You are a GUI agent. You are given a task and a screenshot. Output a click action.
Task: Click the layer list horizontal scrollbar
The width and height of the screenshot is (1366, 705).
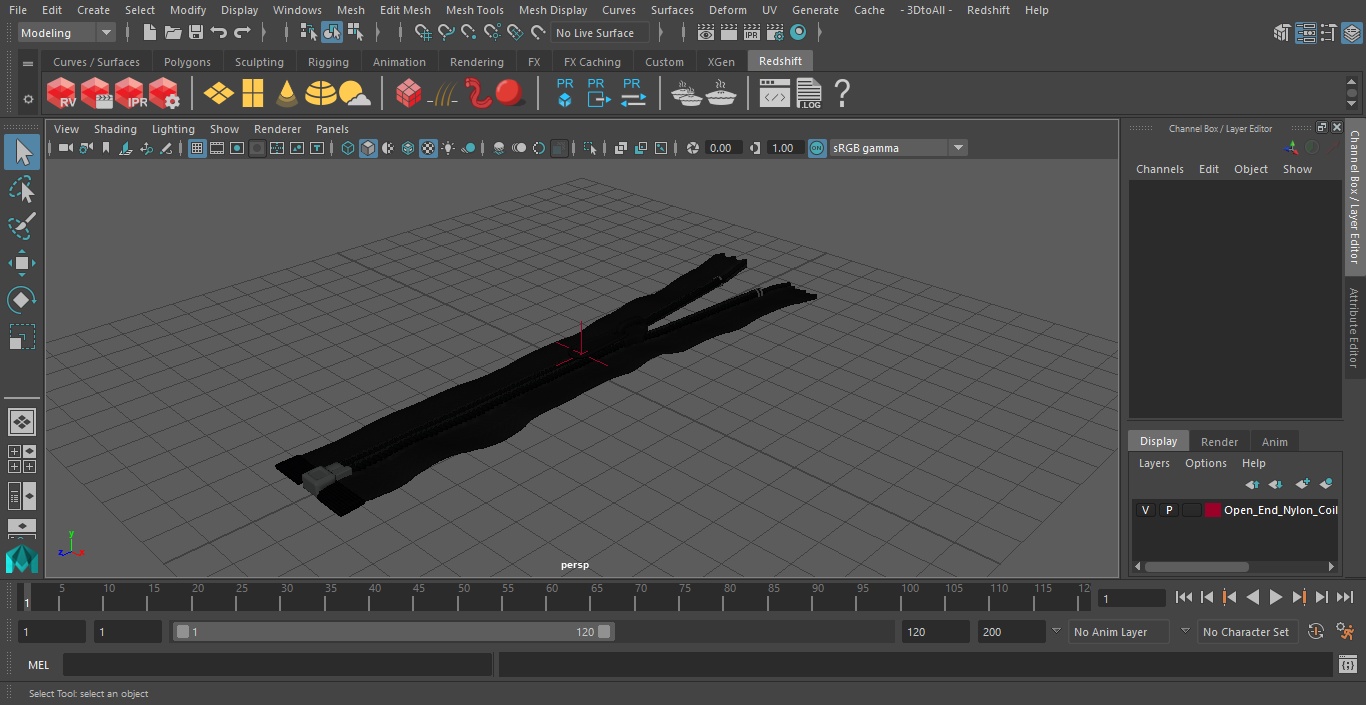1196,566
